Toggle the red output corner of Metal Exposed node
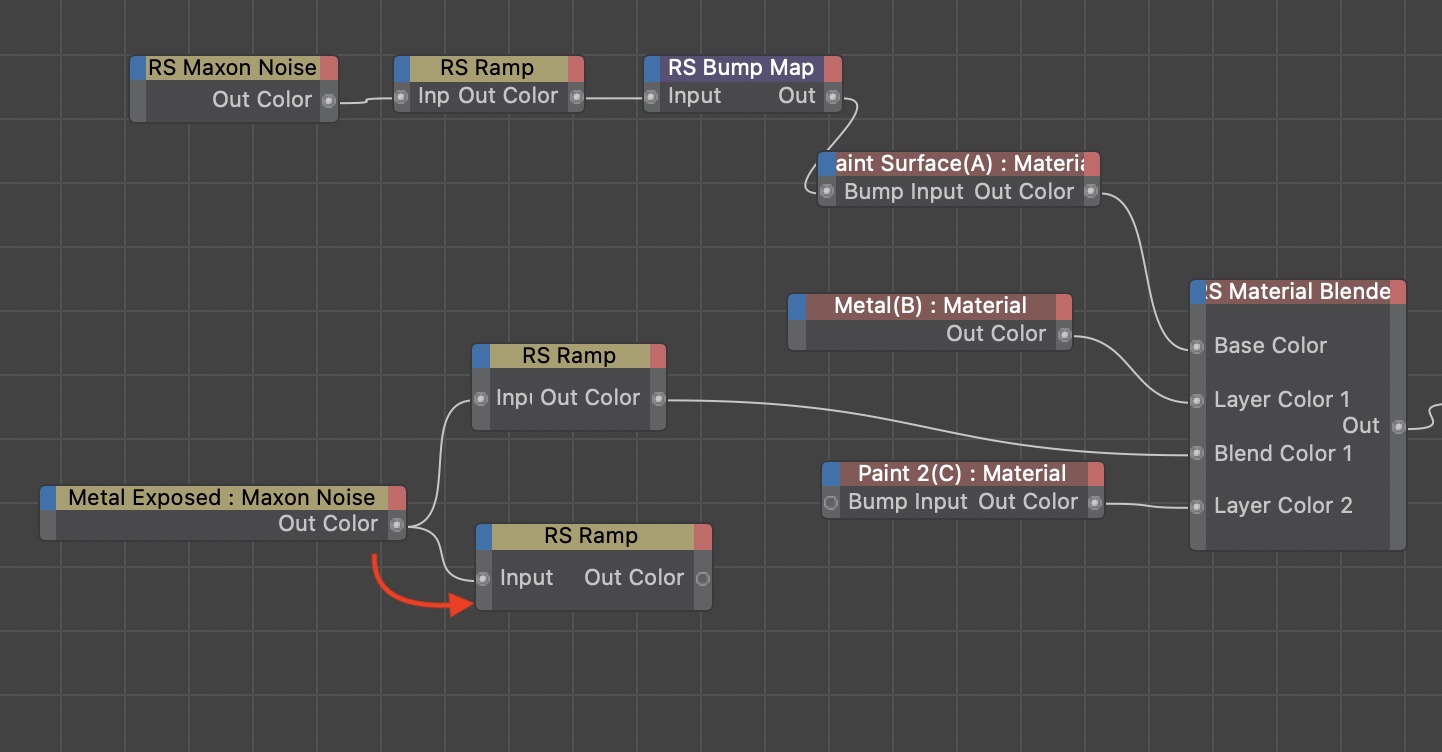The width and height of the screenshot is (1442, 752). (x=397, y=498)
